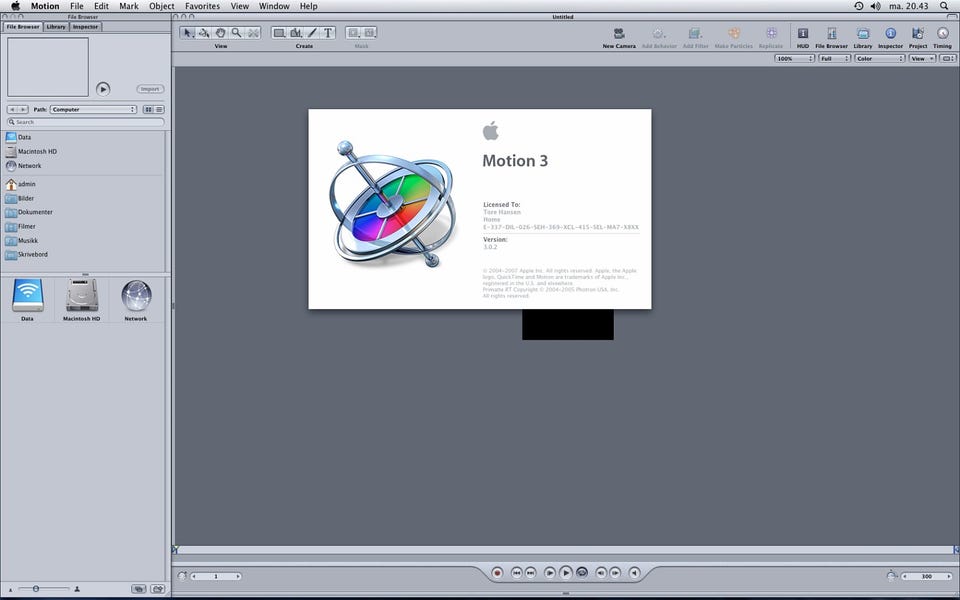Click the Data drive icon in lower pane
The height and width of the screenshot is (600, 960).
tap(28, 296)
